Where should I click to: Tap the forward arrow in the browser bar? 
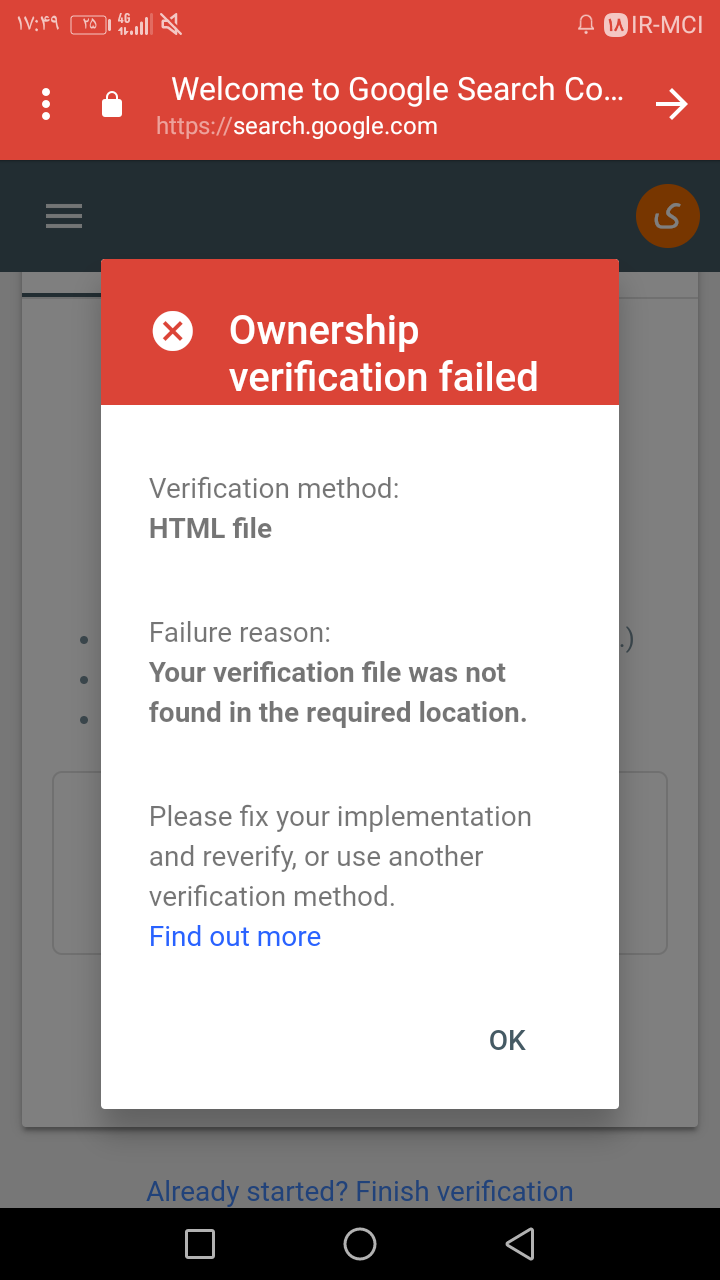click(672, 104)
